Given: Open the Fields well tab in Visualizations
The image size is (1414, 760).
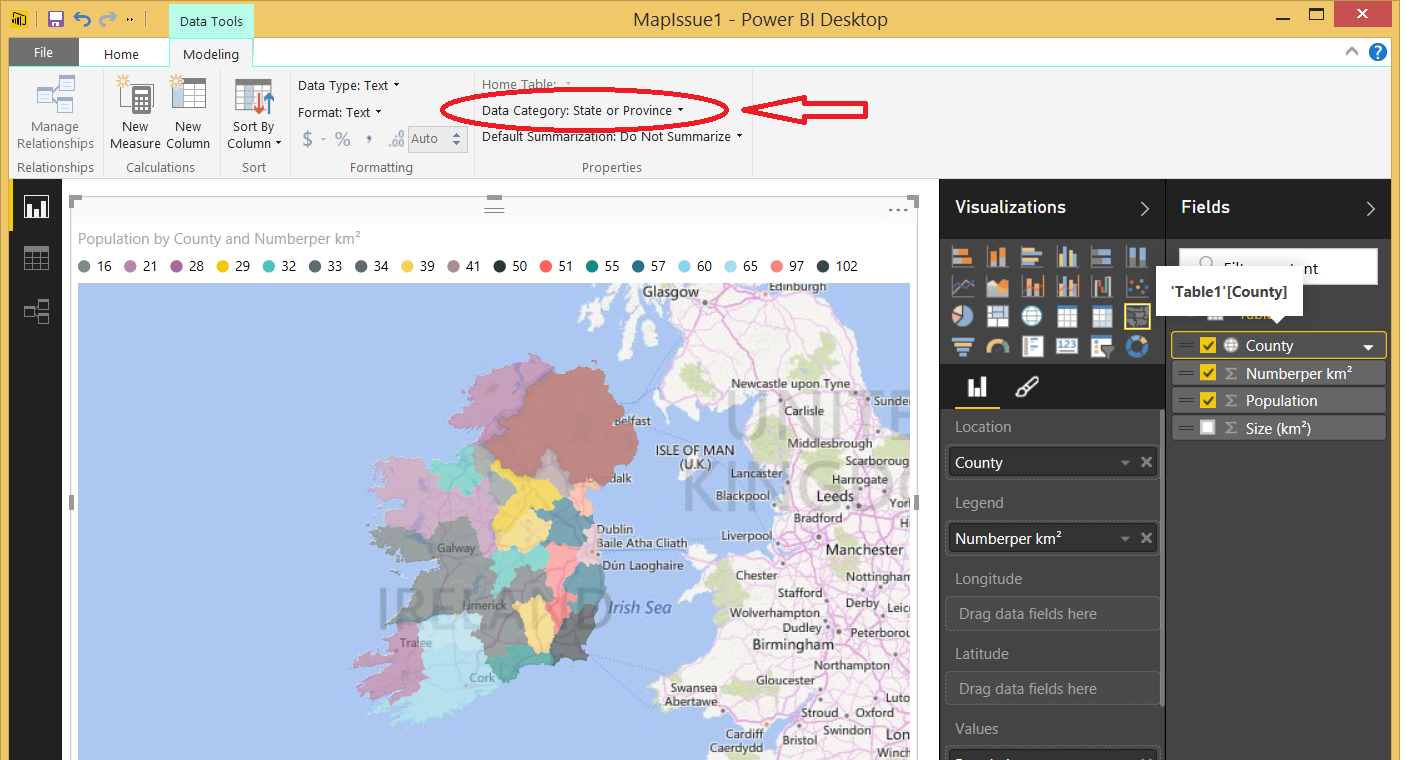Looking at the screenshot, I should click(x=977, y=388).
